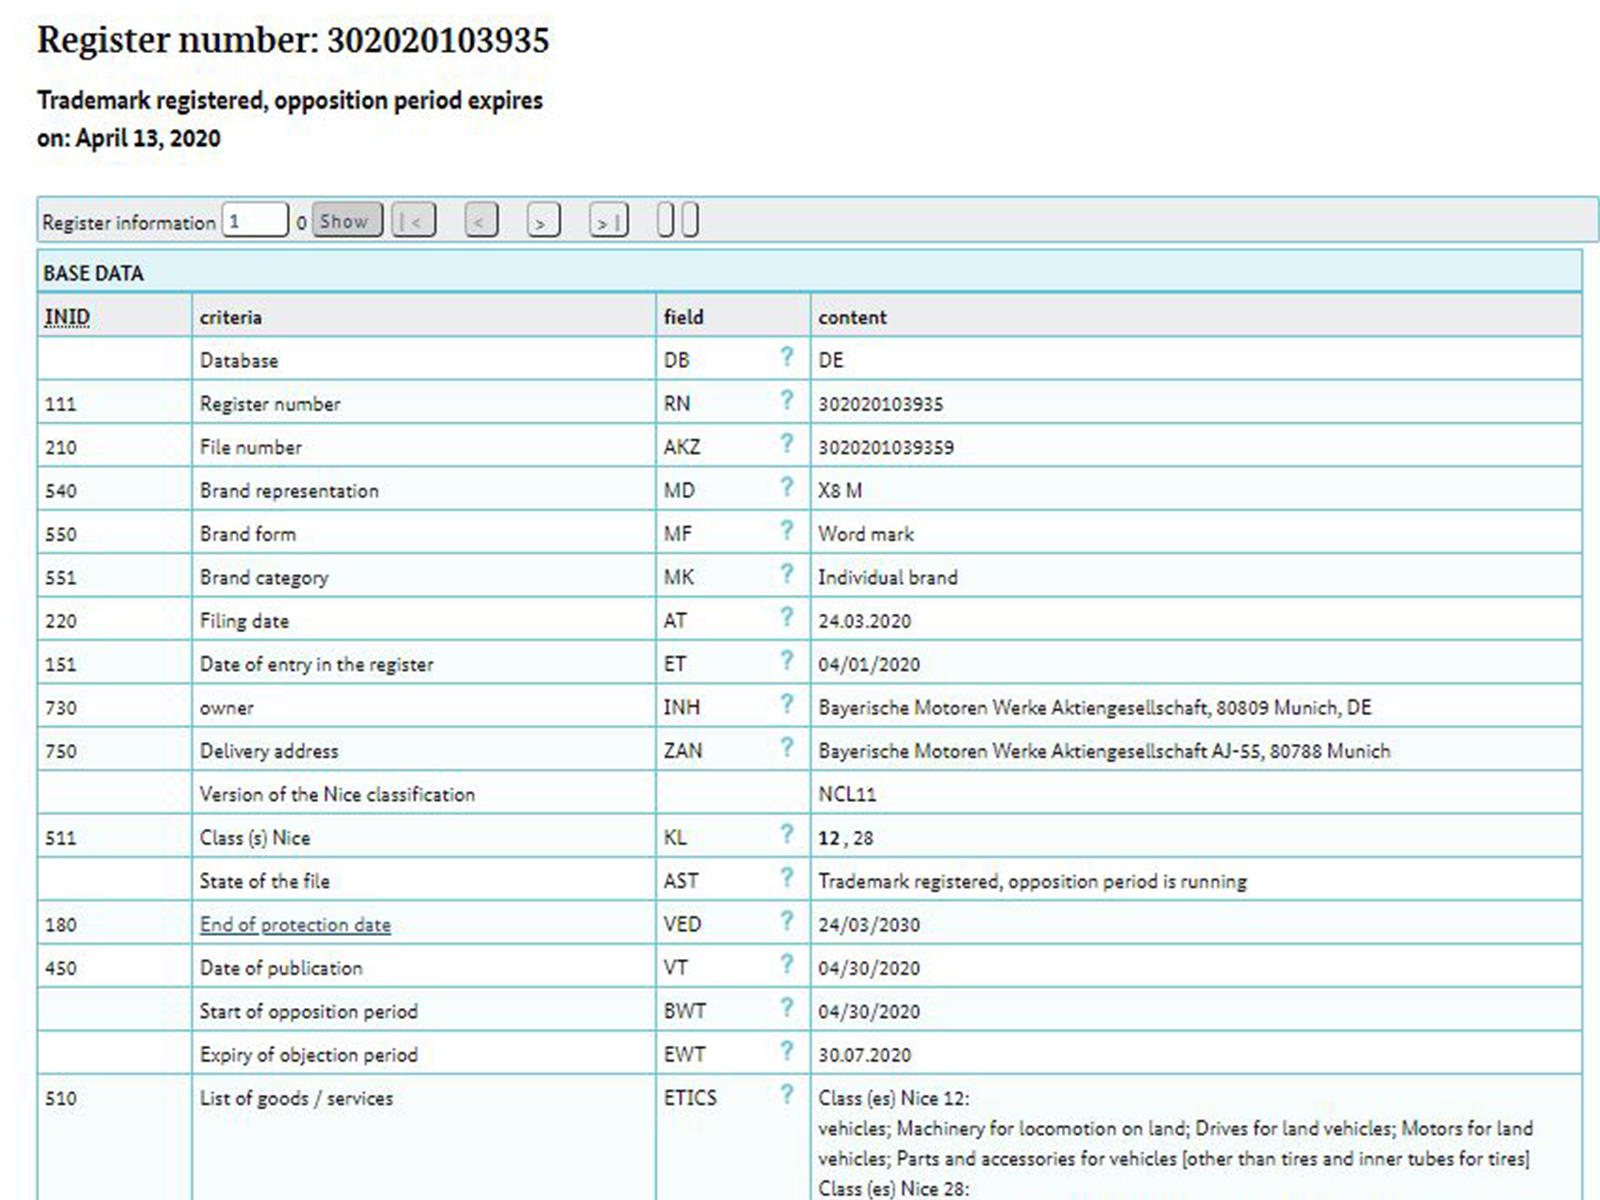The image size is (1600, 1200).
Task: Open help for goods list ETICS field
Action: pos(787,1095)
